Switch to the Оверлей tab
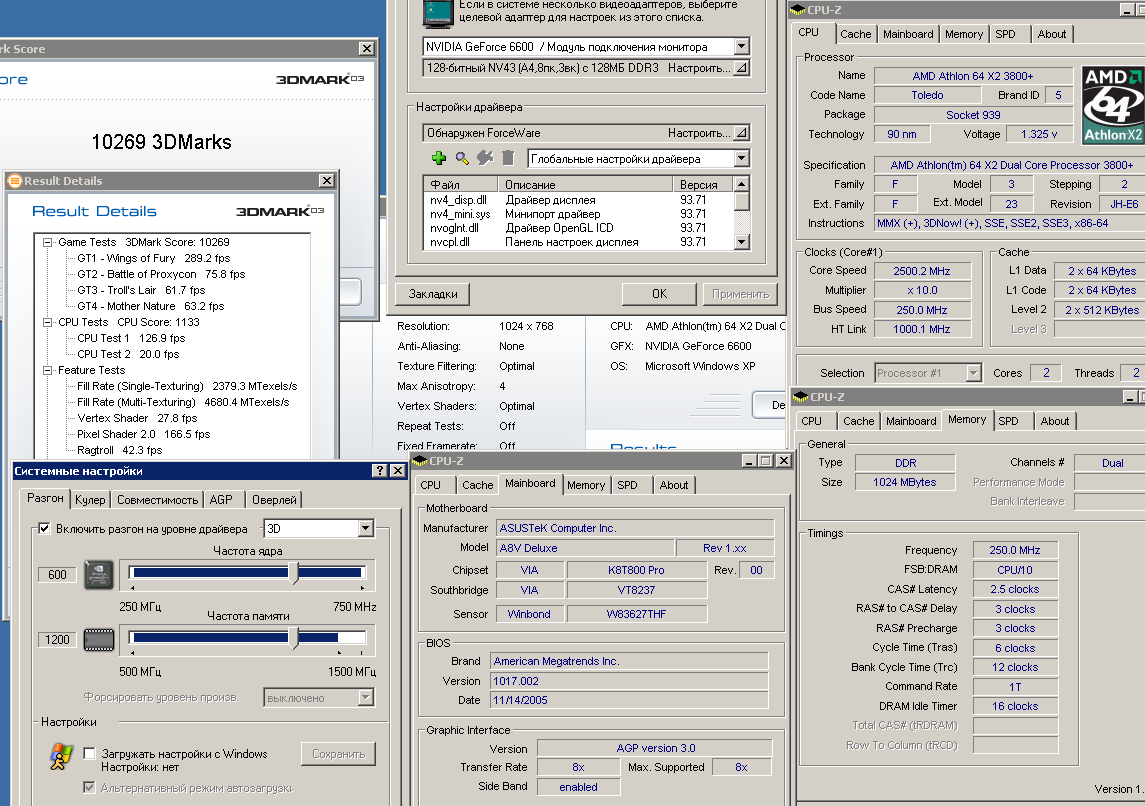1145x806 pixels. [274, 499]
